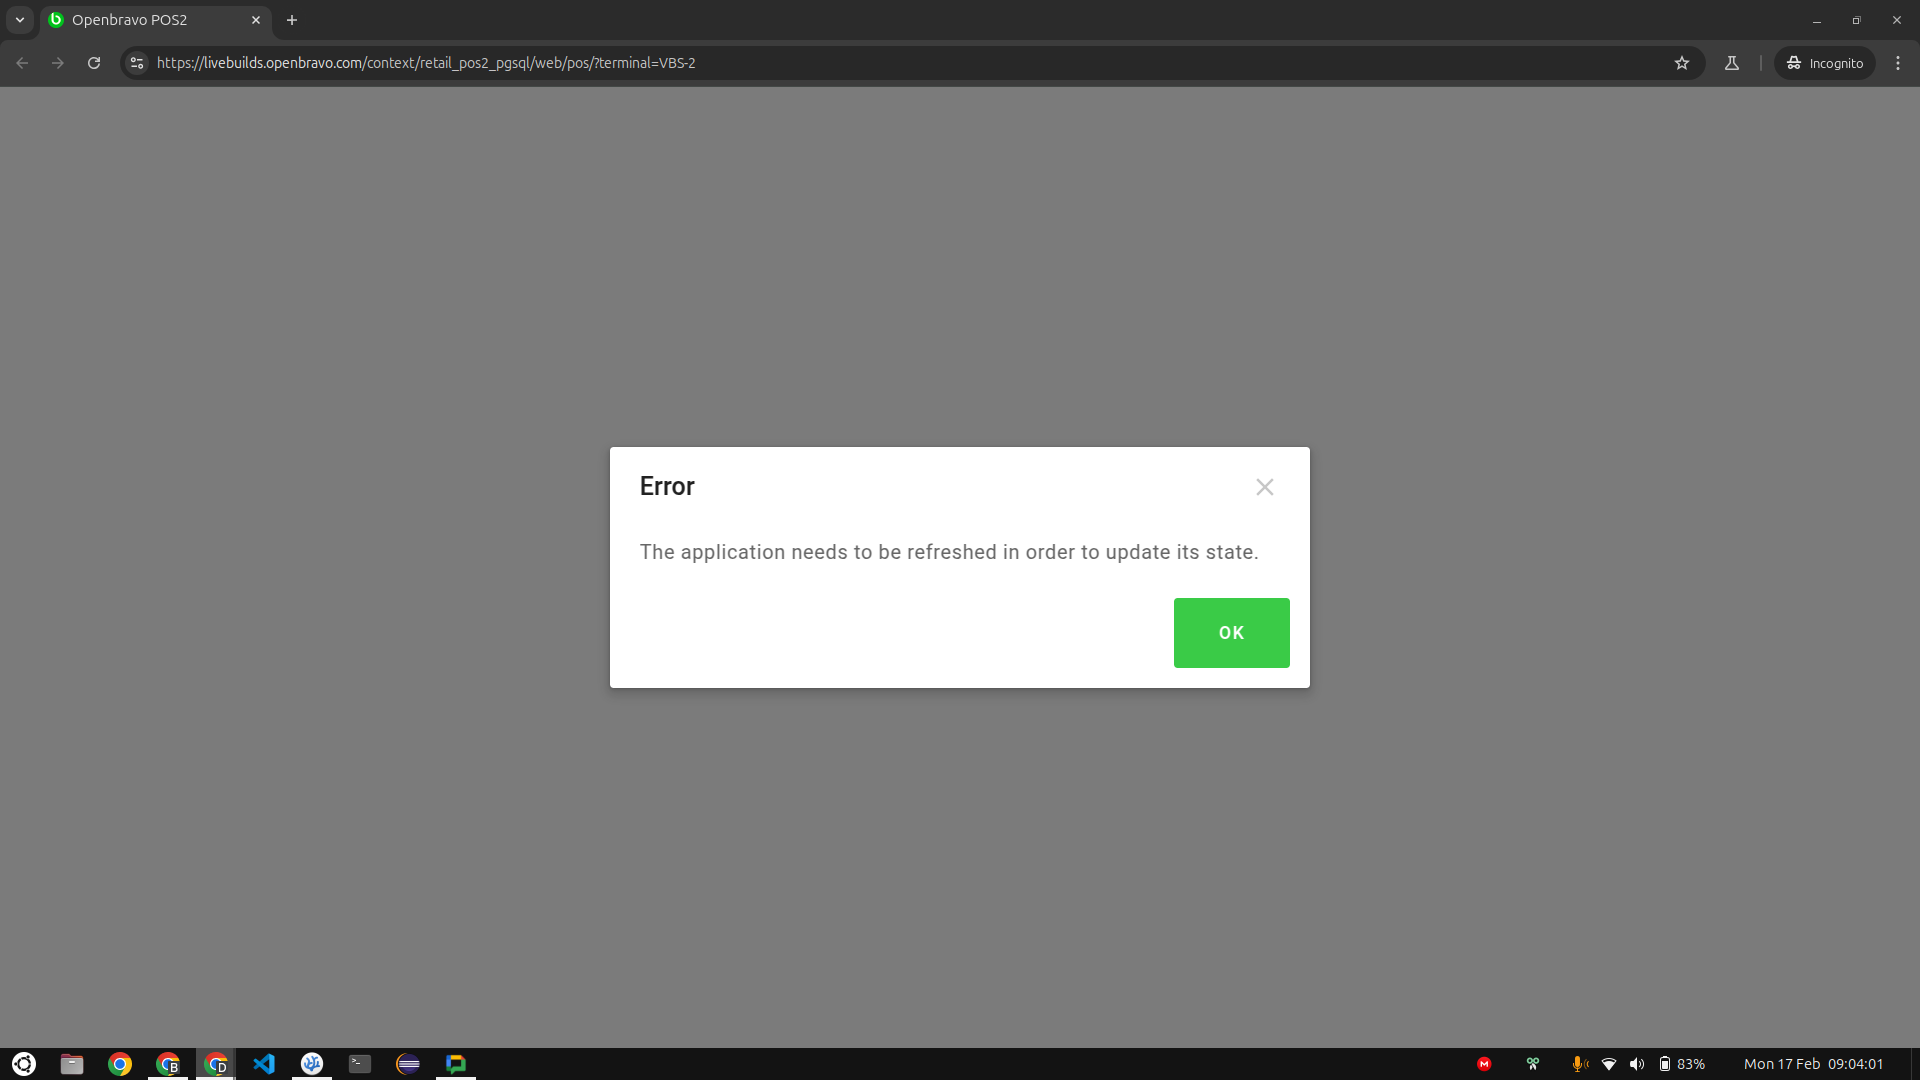This screenshot has height=1080, width=1920.
Task: Click the green OK button
Action: click(1231, 633)
